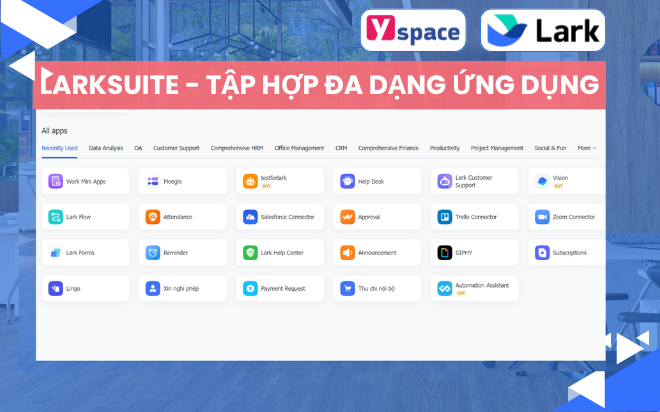
Task: Open the testforlark bot icon
Action: click(250, 181)
